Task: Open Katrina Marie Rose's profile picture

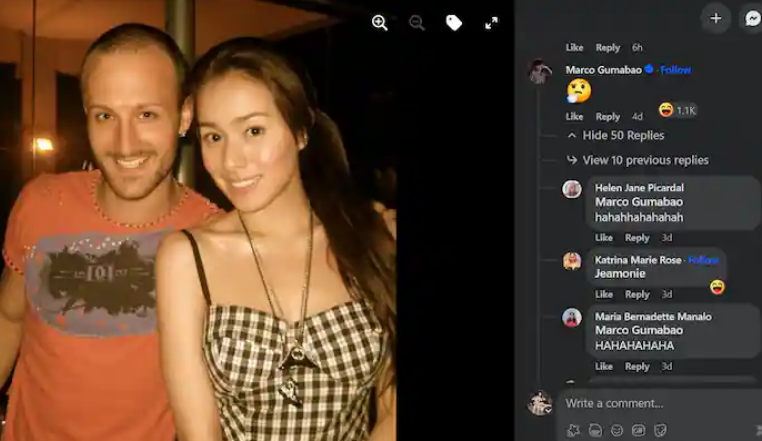Action: point(572,261)
